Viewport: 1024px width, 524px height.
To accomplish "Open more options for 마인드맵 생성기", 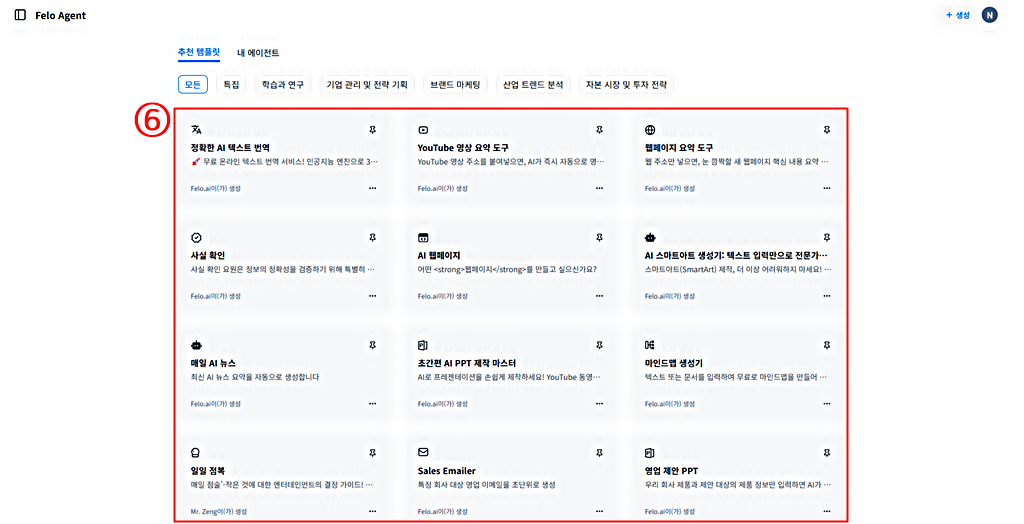I will (x=827, y=404).
